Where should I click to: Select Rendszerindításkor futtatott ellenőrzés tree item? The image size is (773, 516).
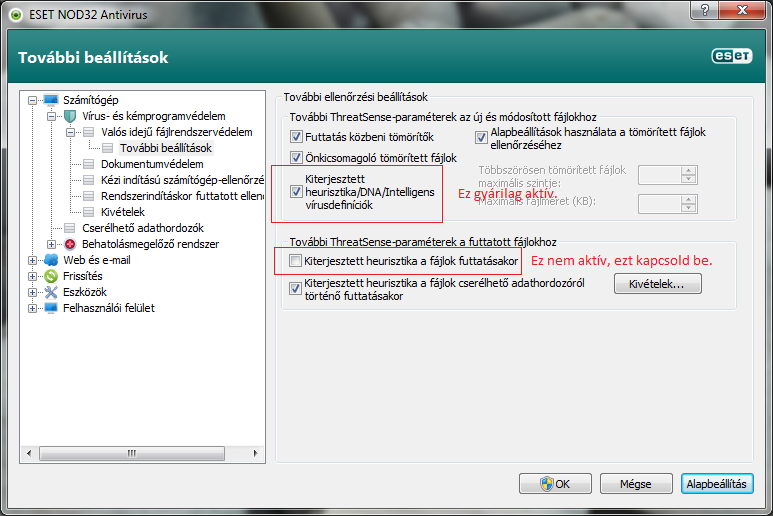182,196
